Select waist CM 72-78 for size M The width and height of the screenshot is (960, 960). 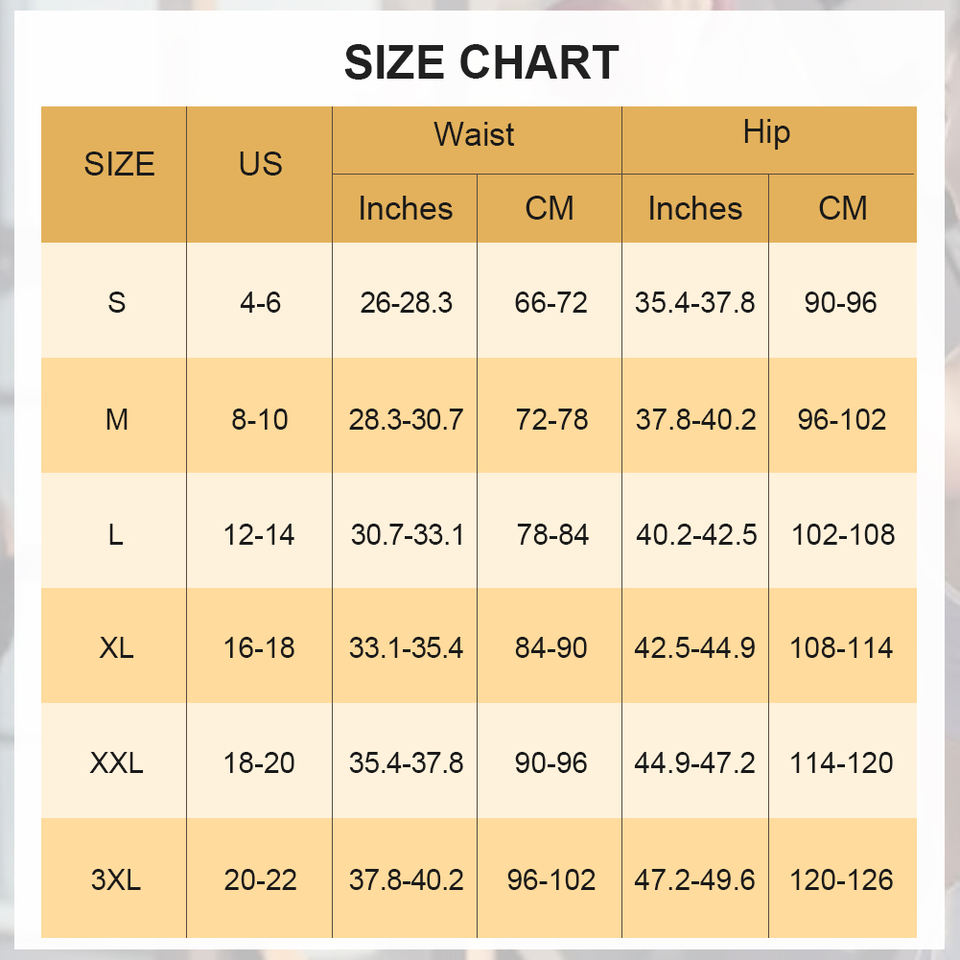click(551, 419)
